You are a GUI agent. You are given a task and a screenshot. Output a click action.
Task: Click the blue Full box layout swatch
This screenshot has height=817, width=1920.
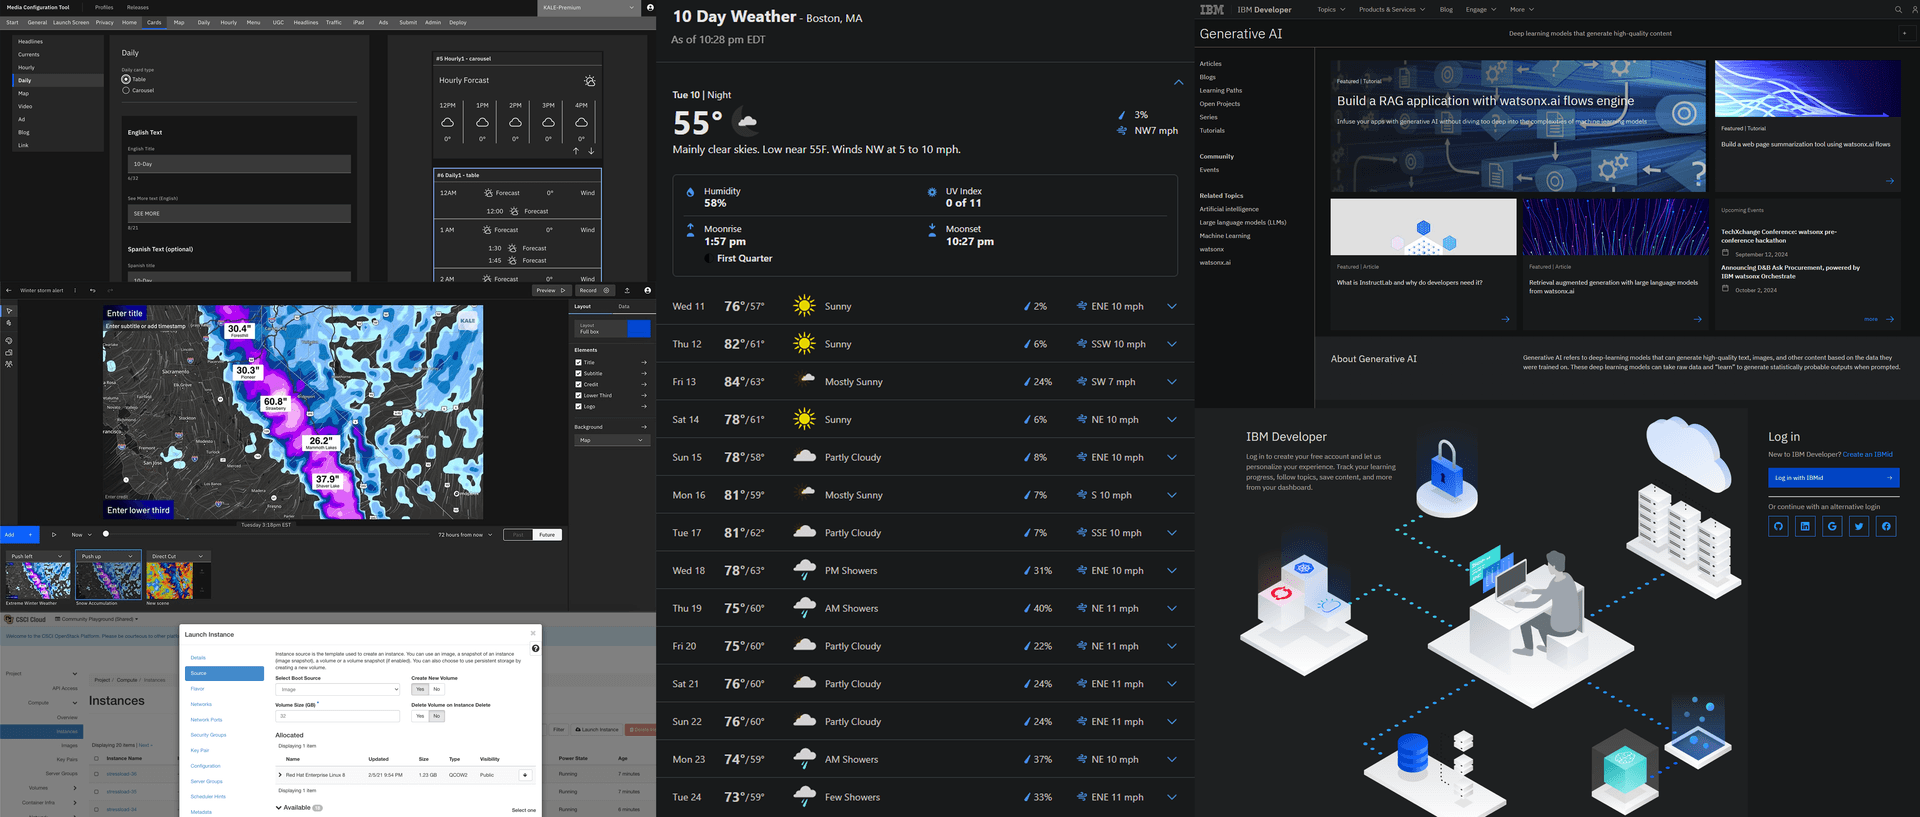[638, 328]
